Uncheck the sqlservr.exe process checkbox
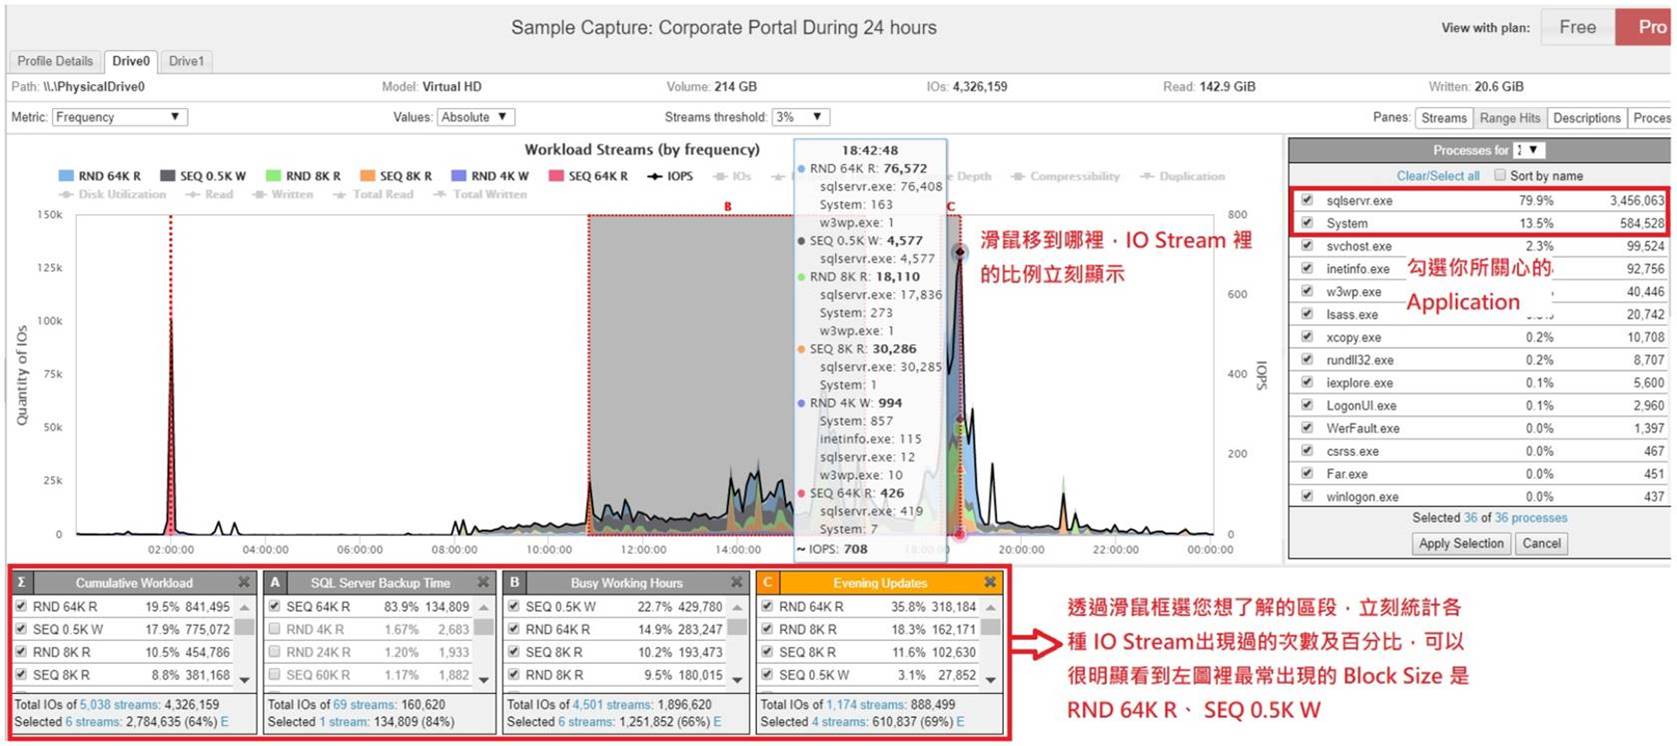The width and height of the screenshot is (1677, 746). click(1307, 200)
